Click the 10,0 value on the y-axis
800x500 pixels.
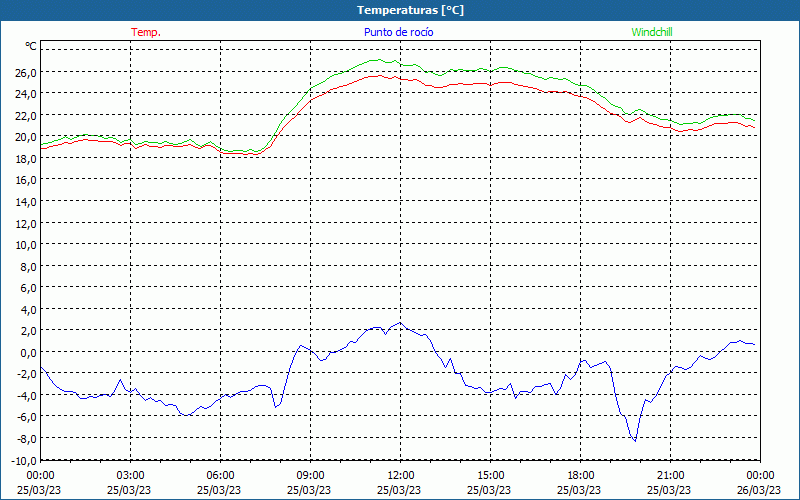pos(26,245)
